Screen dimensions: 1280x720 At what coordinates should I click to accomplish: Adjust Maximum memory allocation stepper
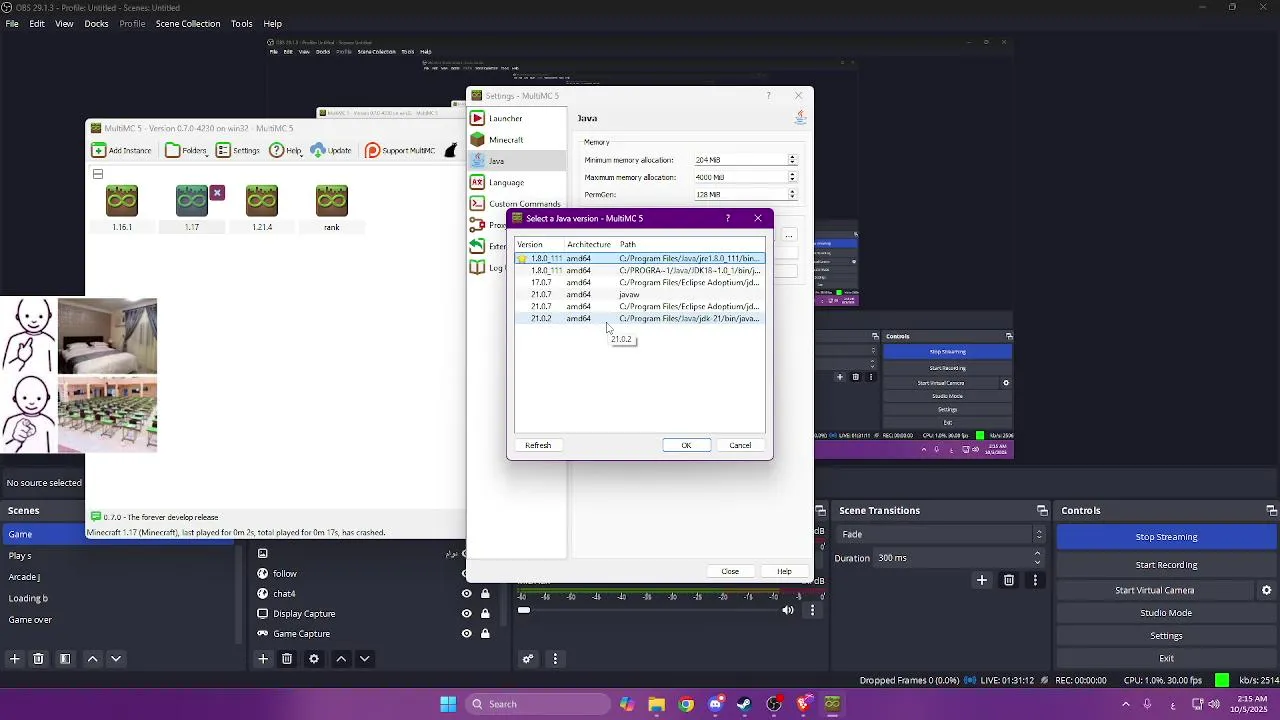(792, 178)
